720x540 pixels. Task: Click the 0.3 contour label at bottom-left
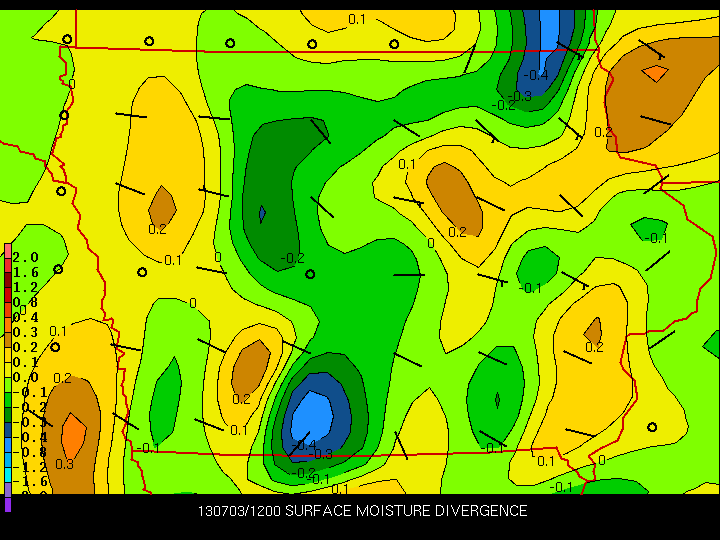tap(64, 464)
